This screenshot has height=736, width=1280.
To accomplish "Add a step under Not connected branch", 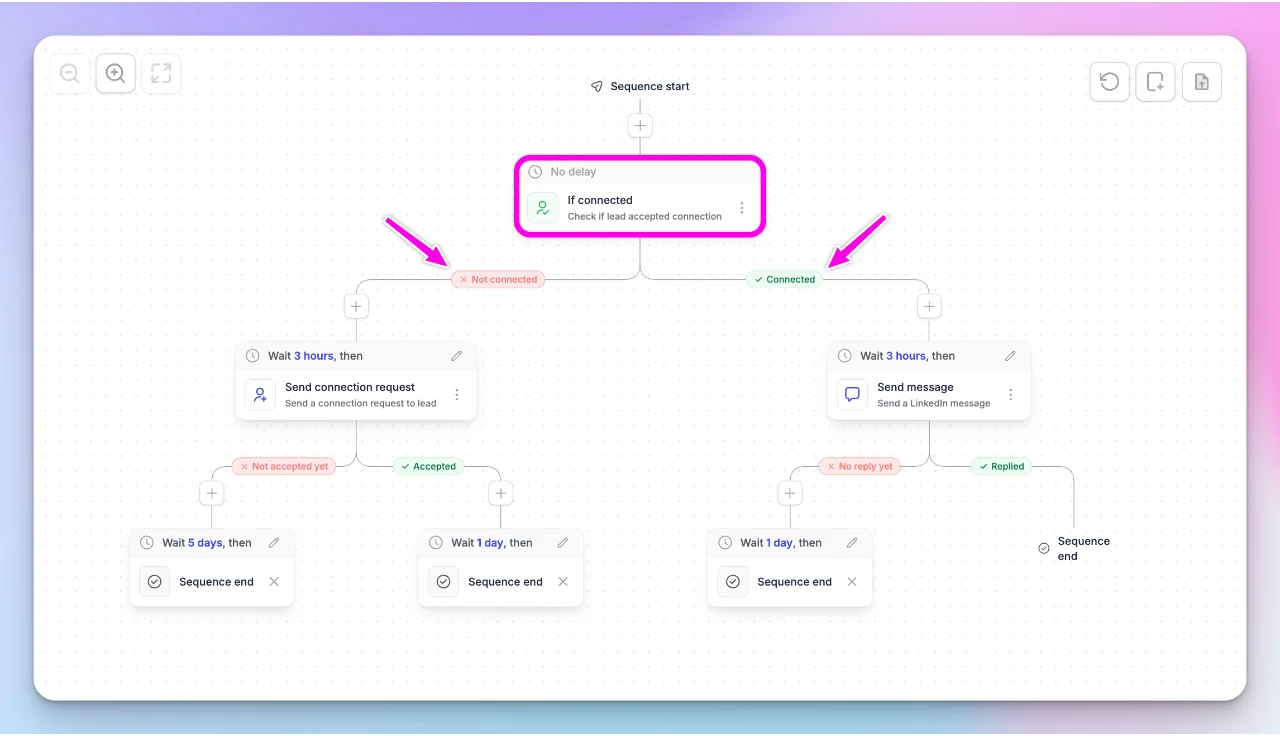I will (x=356, y=306).
